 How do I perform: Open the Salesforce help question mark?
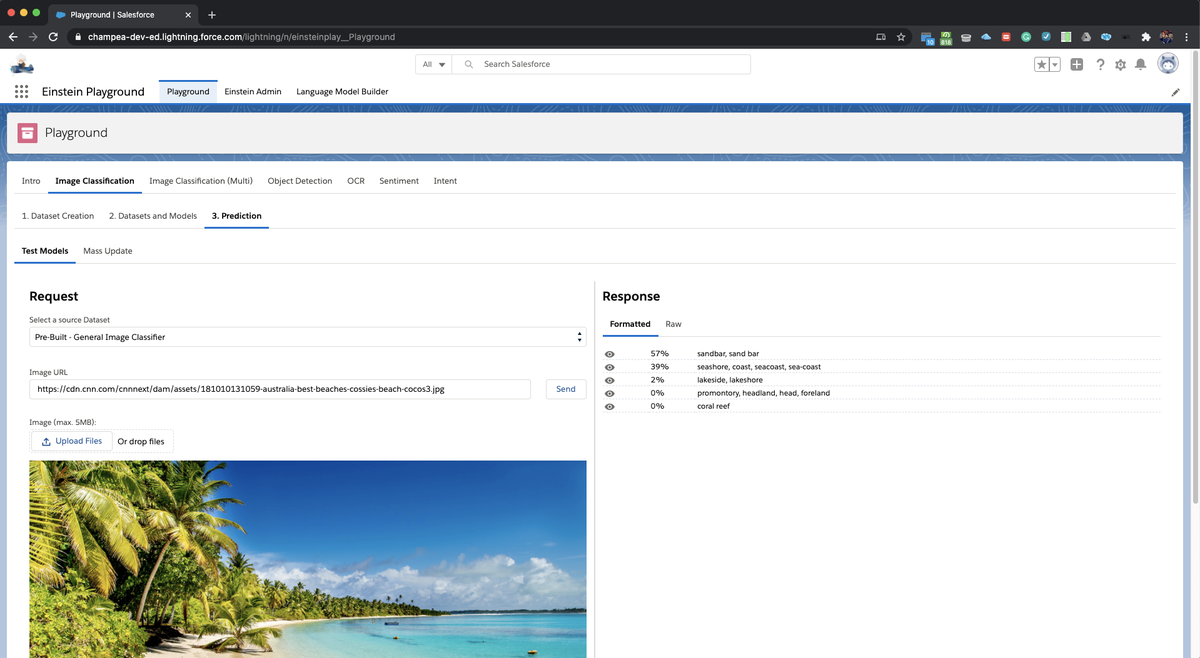1100,64
